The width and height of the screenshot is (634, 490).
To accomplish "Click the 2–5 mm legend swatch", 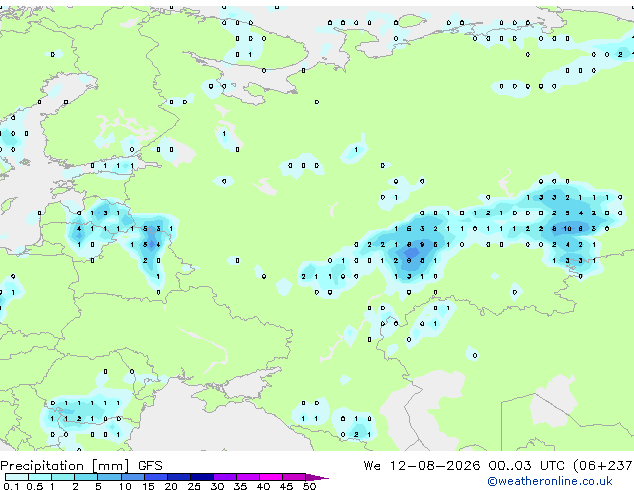I will point(86,477).
